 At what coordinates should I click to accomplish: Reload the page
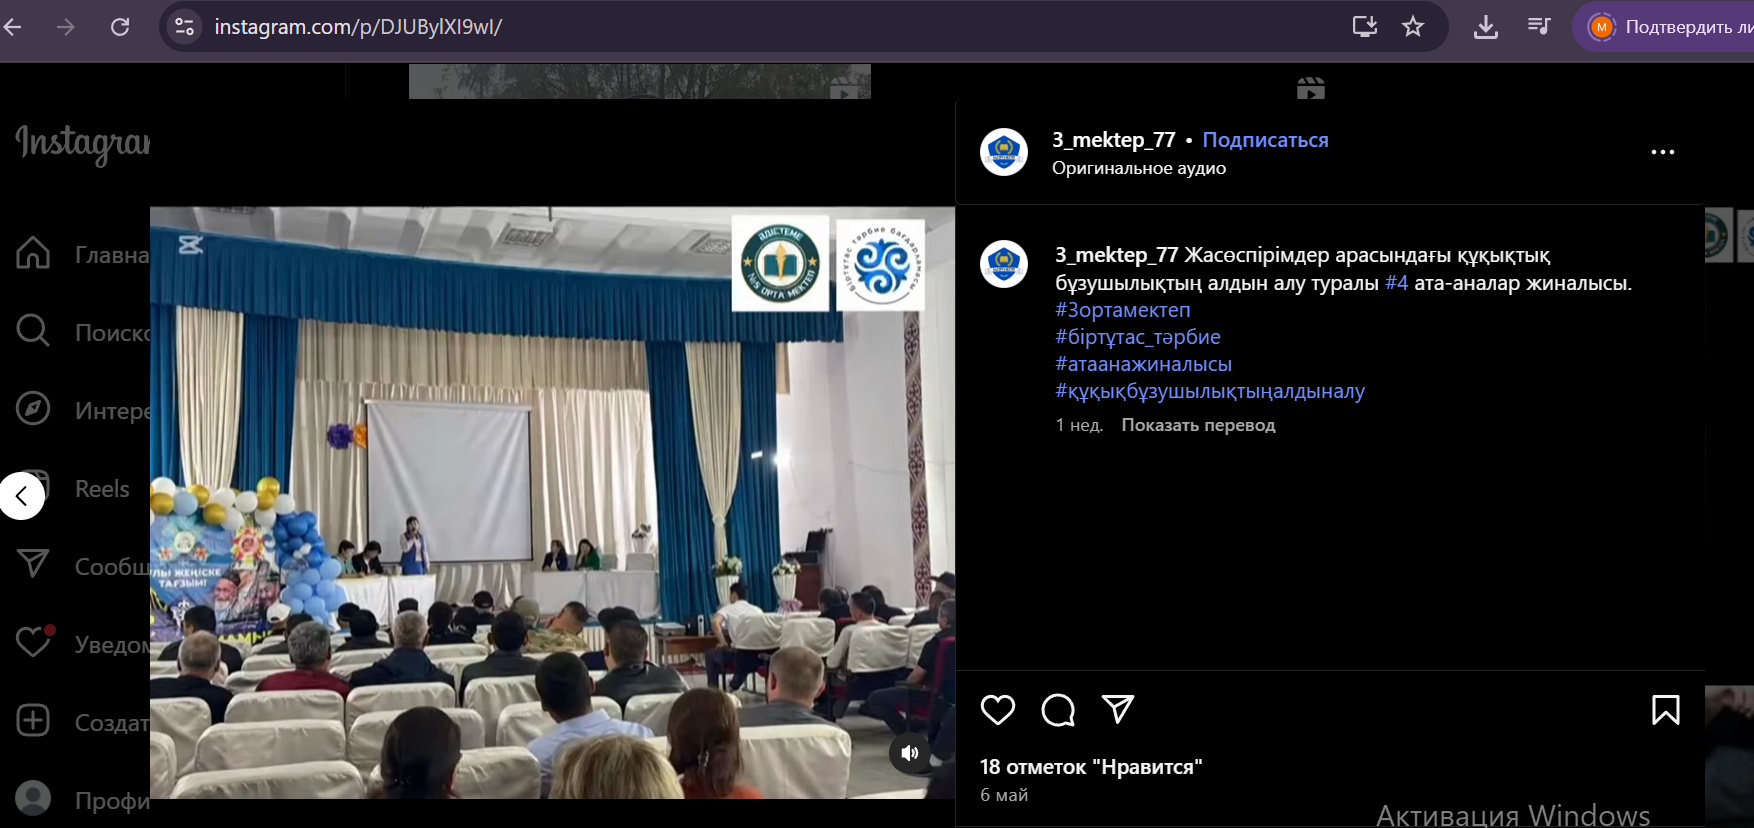point(120,27)
